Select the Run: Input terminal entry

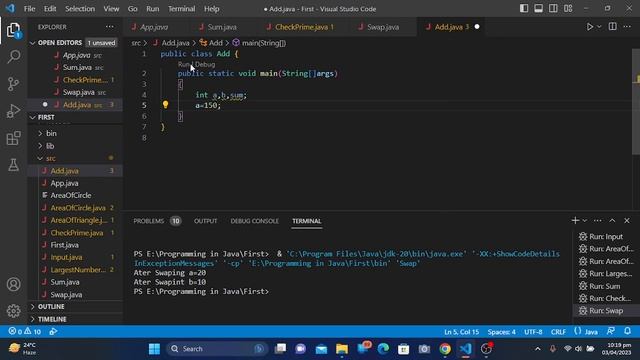tap(606, 236)
